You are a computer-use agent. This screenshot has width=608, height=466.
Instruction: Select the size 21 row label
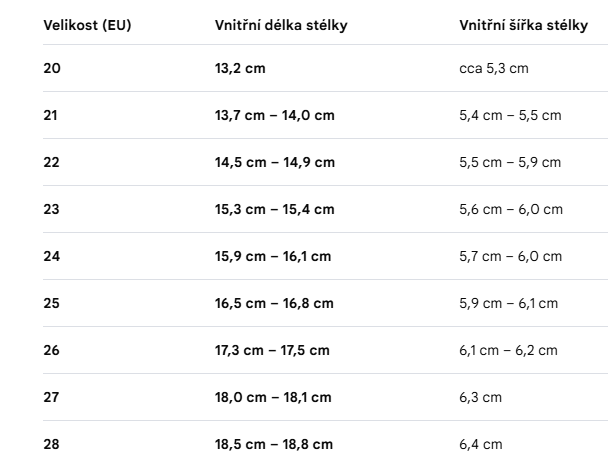click(x=50, y=115)
